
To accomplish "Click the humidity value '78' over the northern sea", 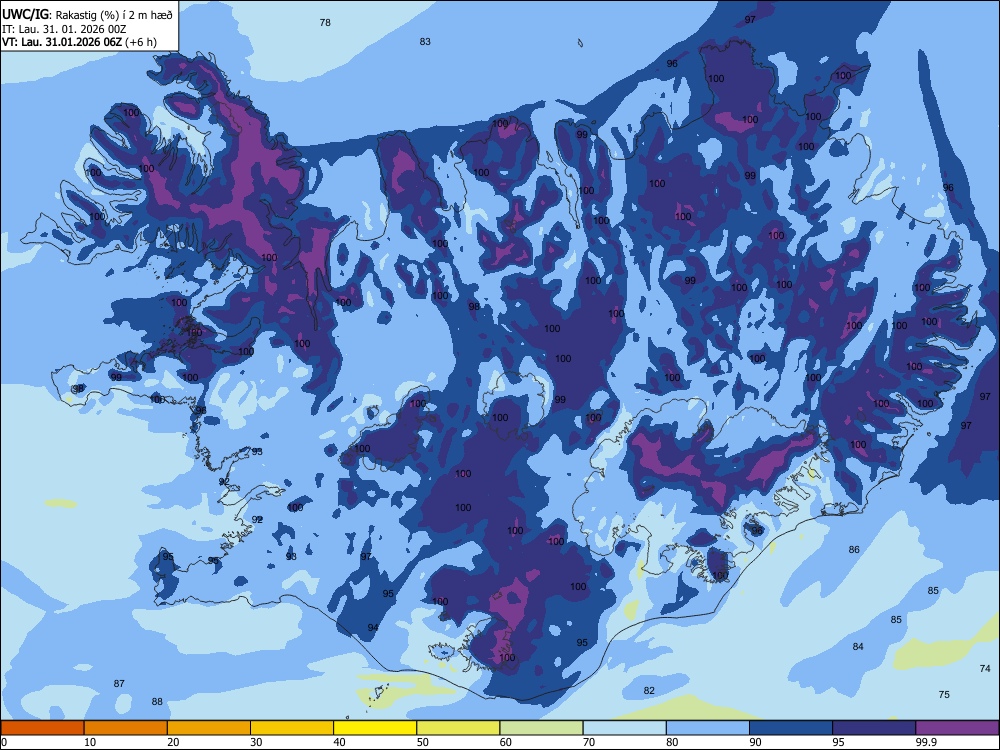I will (325, 22).
